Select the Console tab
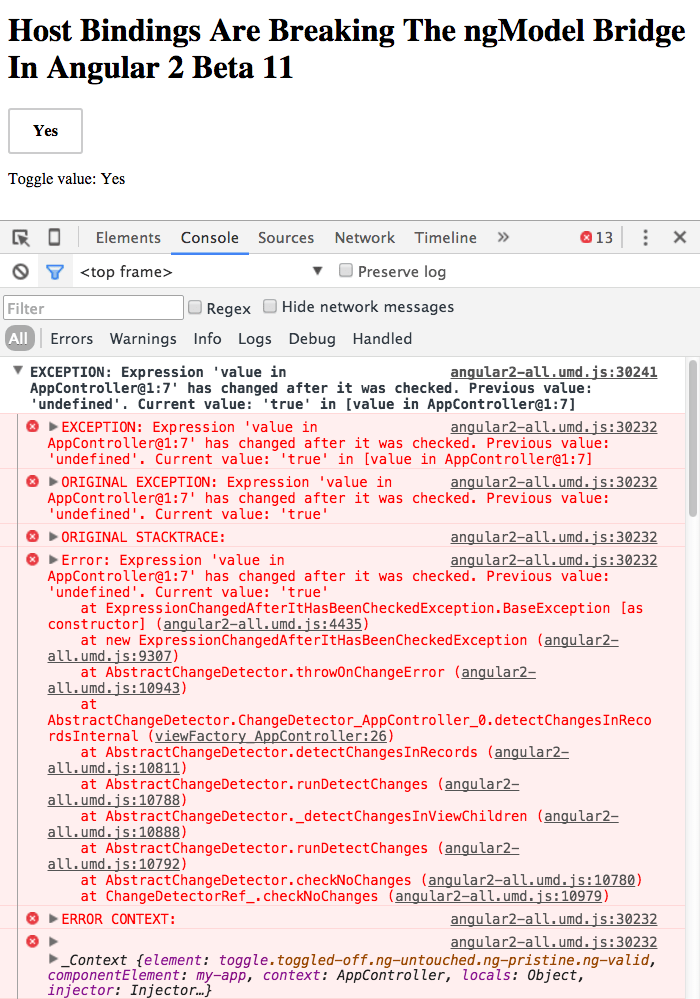Viewport: 700px width, 999px height. [210, 238]
